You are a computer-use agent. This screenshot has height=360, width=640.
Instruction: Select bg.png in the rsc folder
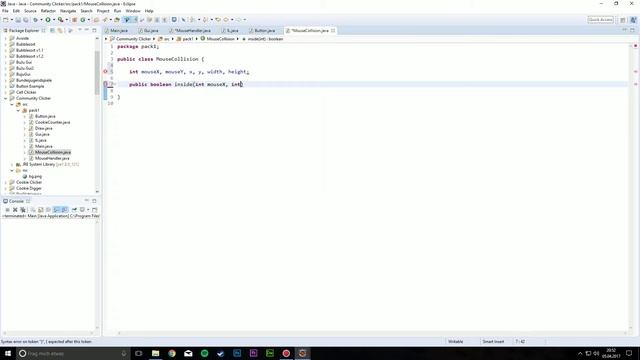[x=35, y=176]
